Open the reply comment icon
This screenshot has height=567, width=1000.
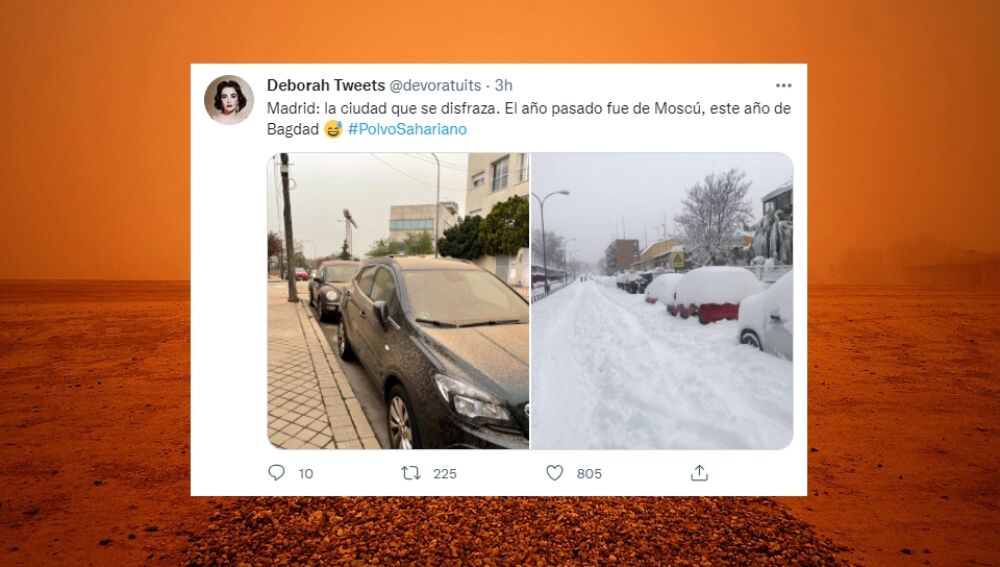[x=276, y=473]
